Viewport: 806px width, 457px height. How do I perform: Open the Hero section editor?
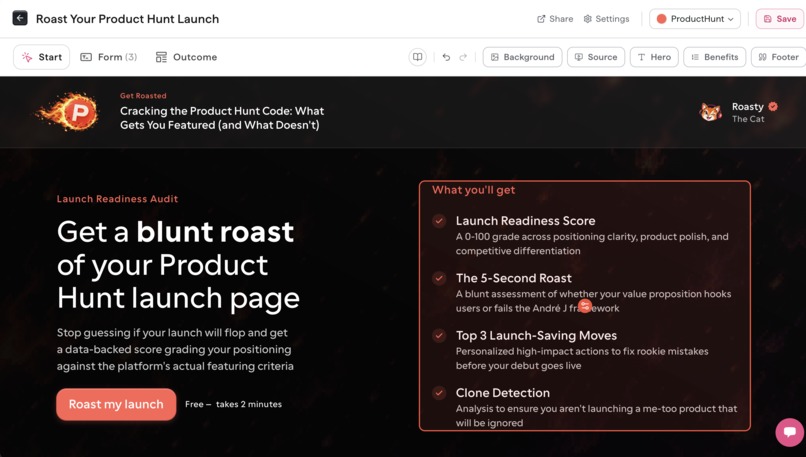pyautogui.click(x=654, y=57)
